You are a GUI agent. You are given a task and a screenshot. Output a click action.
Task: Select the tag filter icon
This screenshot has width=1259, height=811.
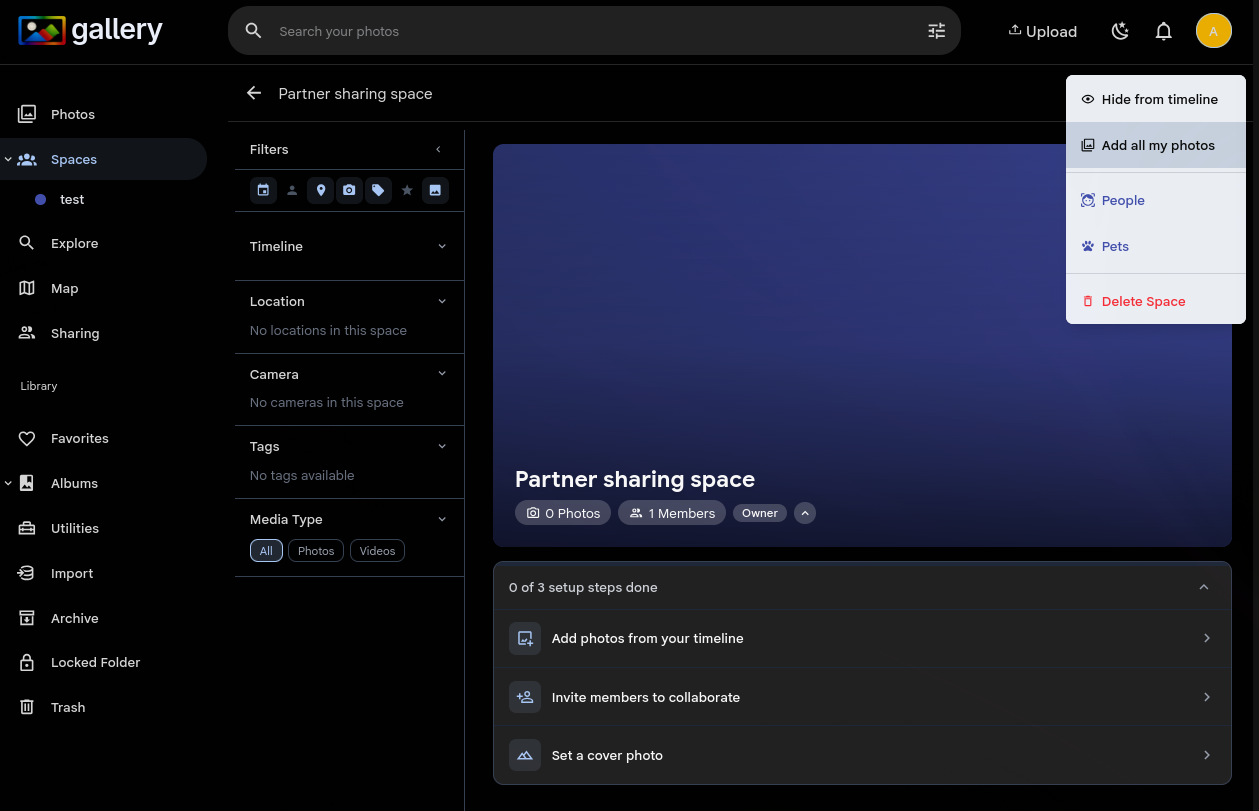tap(378, 190)
